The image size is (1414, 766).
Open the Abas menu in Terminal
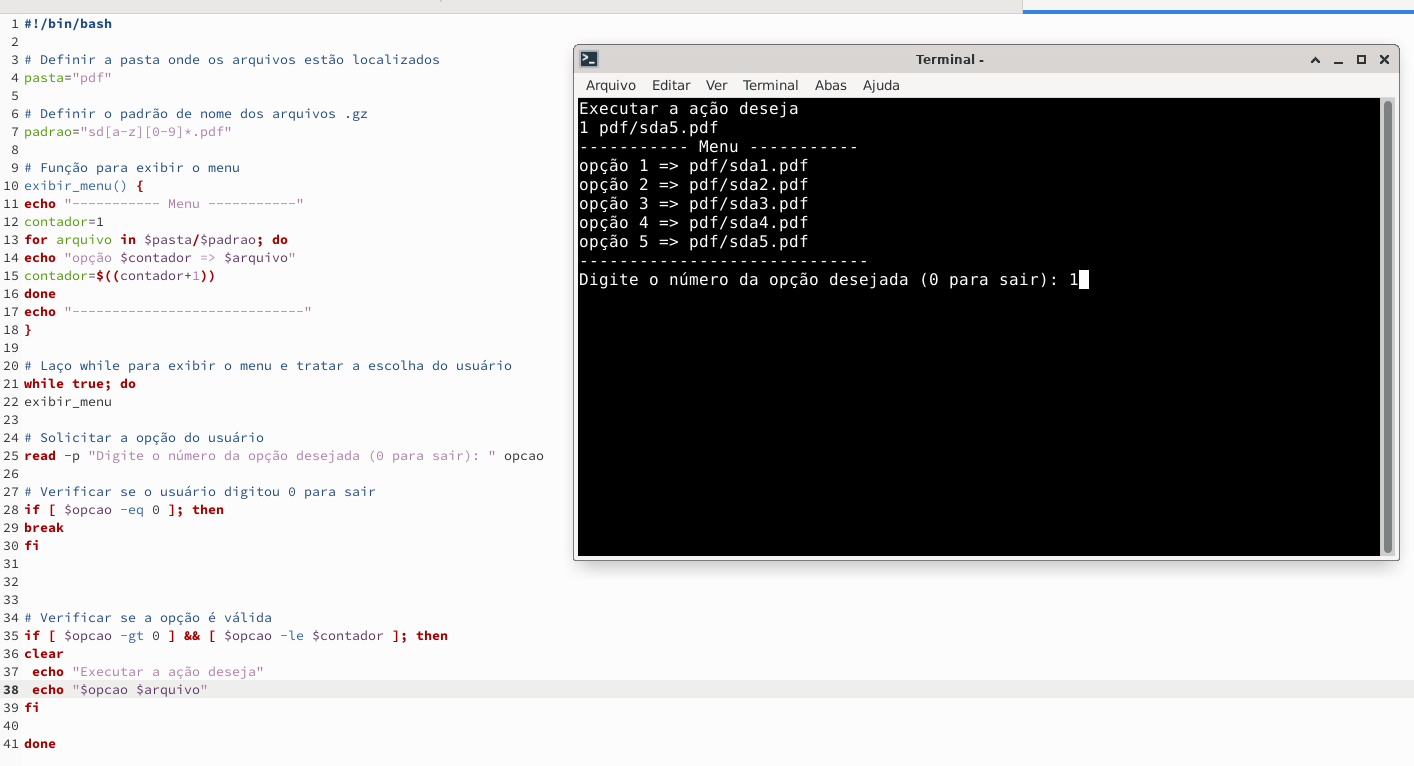pyautogui.click(x=831, y=85)
